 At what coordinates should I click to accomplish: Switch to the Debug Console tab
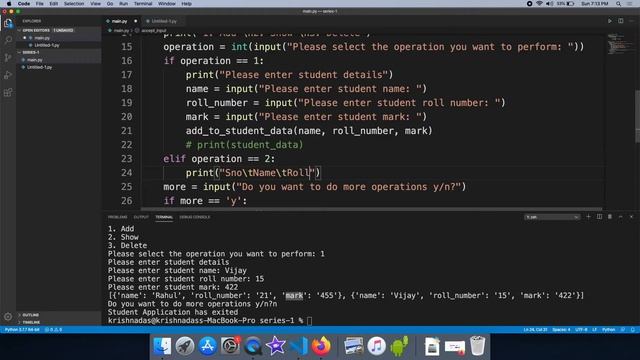point(195,217)
